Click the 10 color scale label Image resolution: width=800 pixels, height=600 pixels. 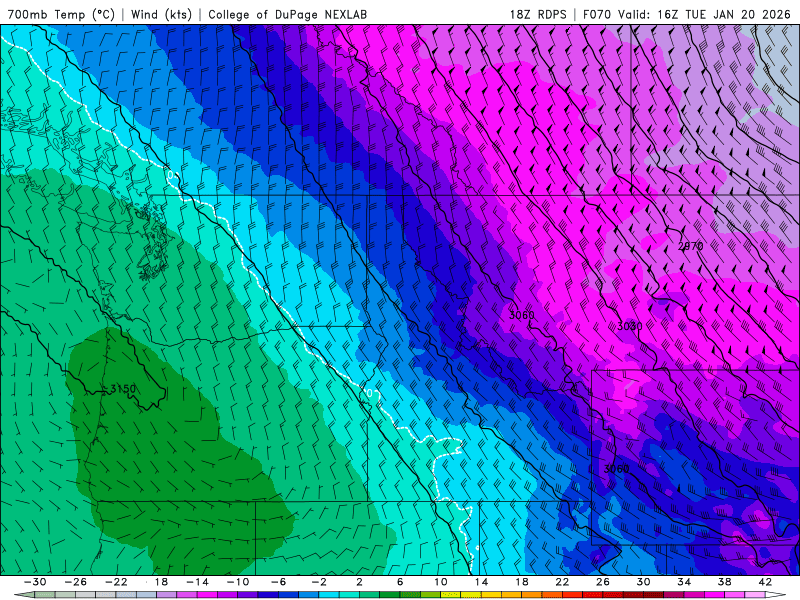[441, 582]
